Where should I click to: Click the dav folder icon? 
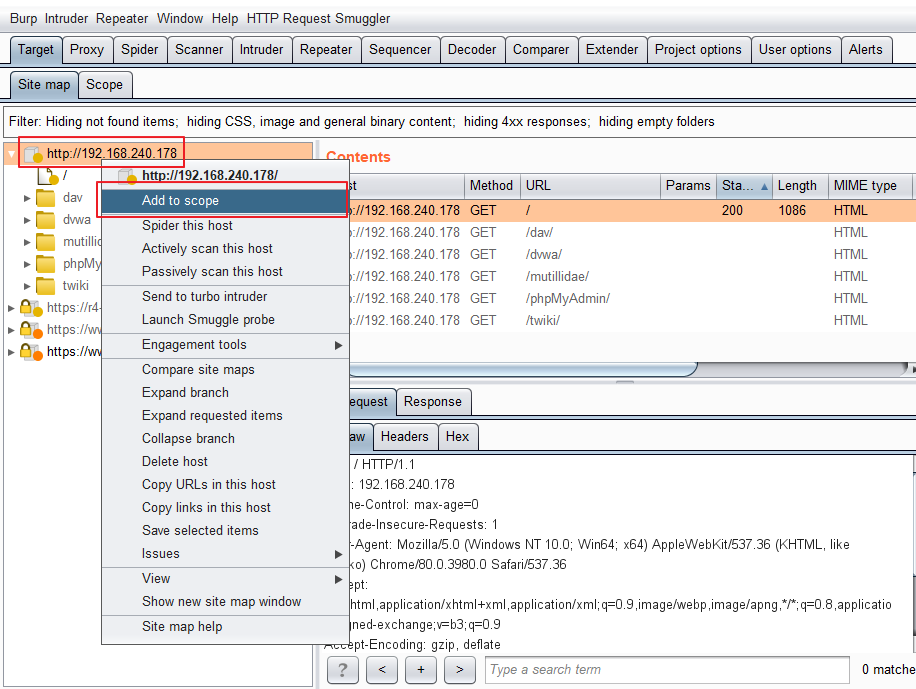point(46,198)
